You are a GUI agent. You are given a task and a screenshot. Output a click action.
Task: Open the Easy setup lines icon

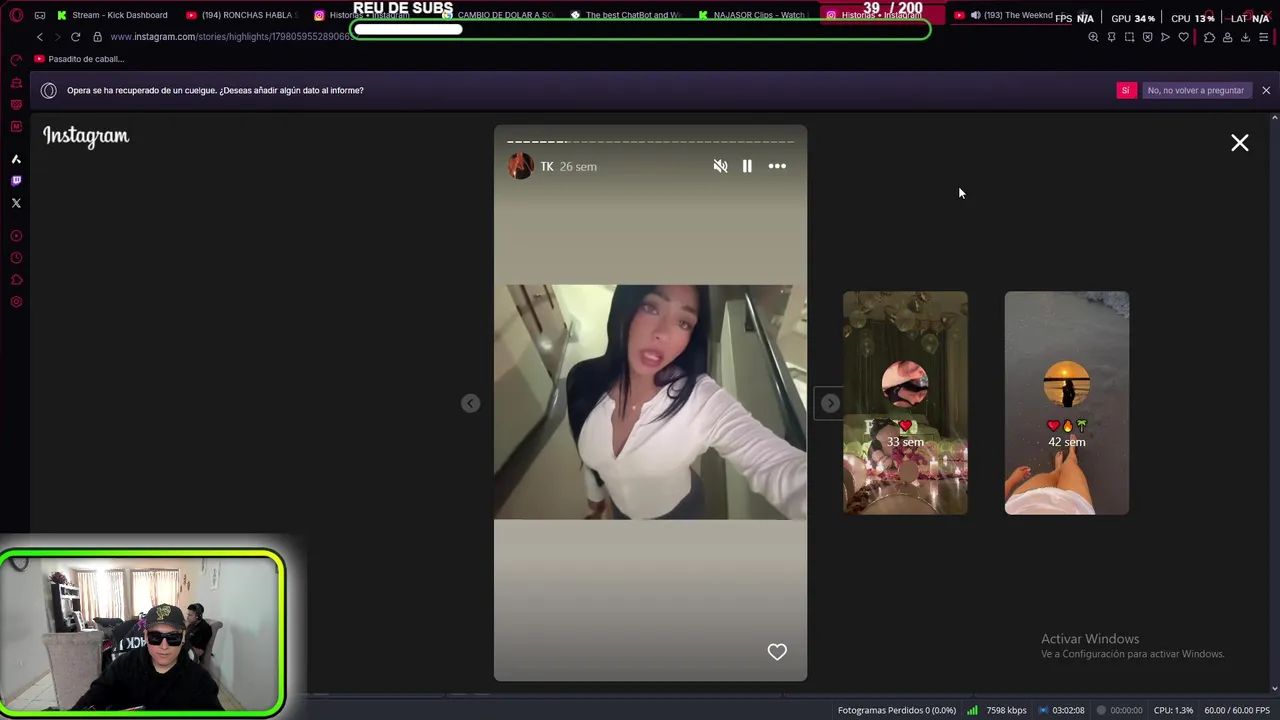pos(1265,37)
